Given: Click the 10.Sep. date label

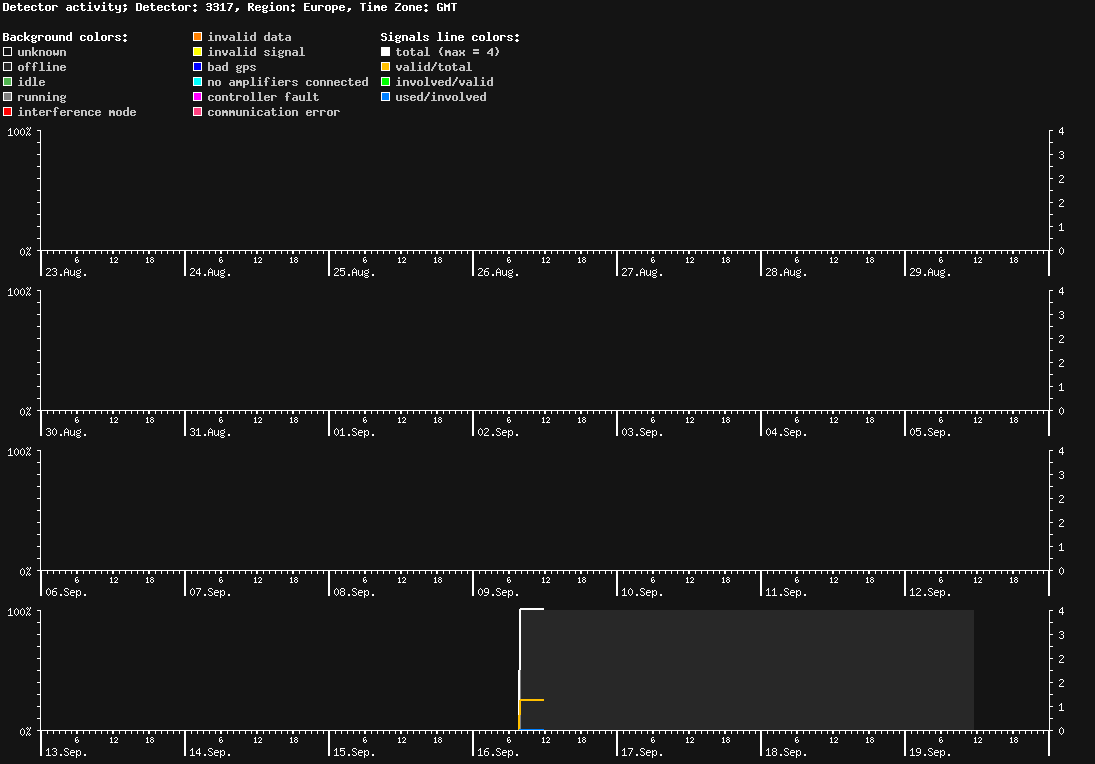Looking at the screenshot, I should click(x=642, y=592).
